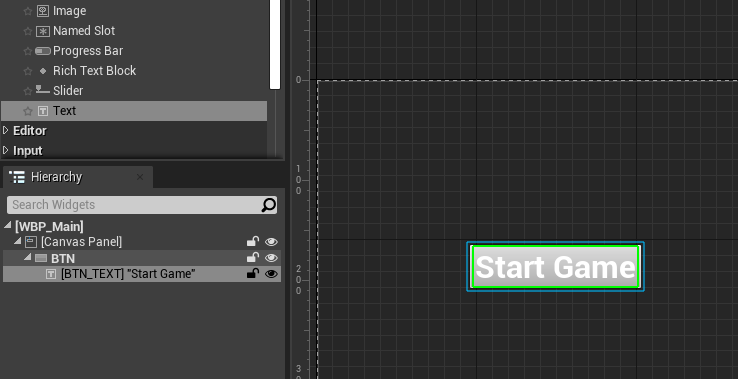Click the search magnifier in Hierarchy
The width and height of the screenshot is (738, 379).
click(268, 205)
